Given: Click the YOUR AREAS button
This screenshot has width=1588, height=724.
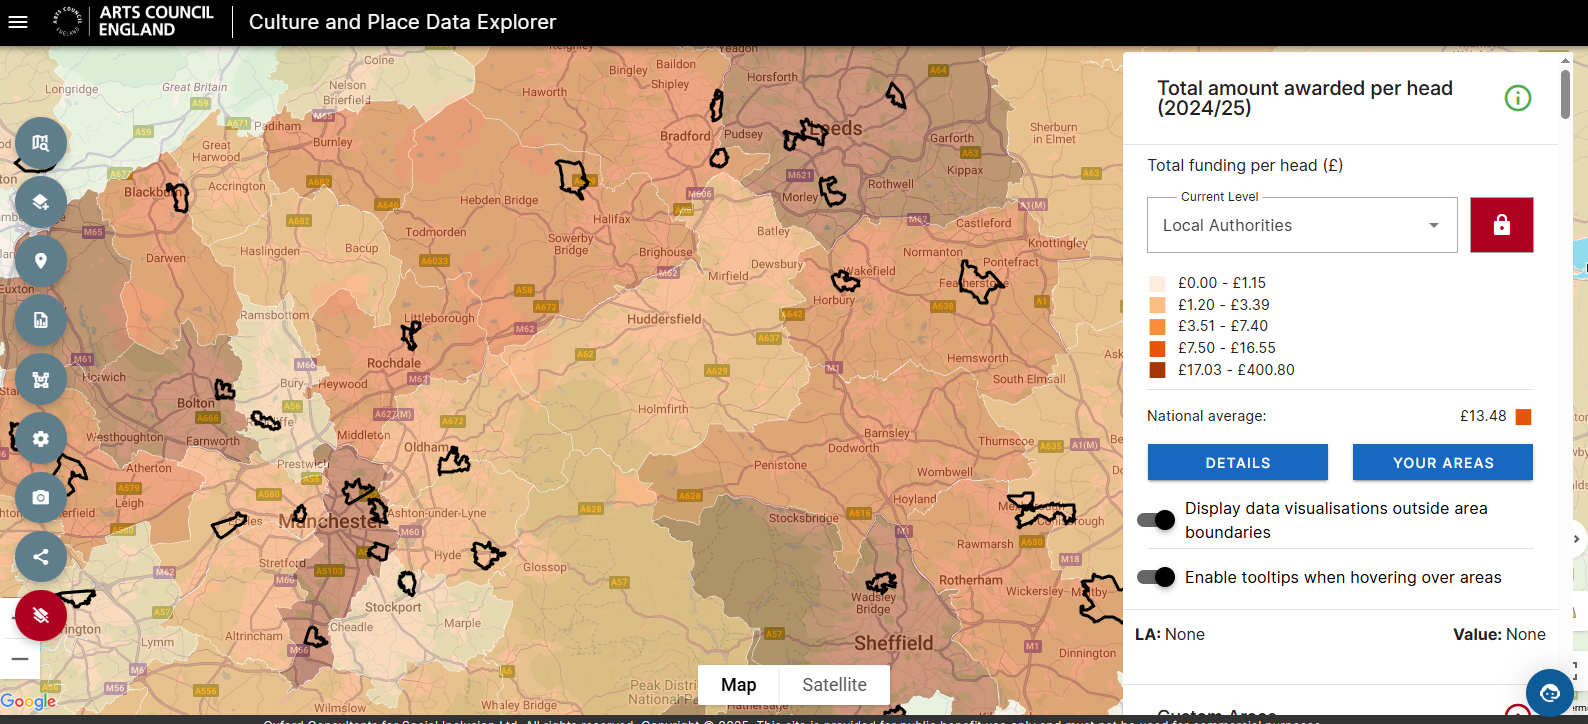Looking at the screenshot, I should [x=1442, y=463].
